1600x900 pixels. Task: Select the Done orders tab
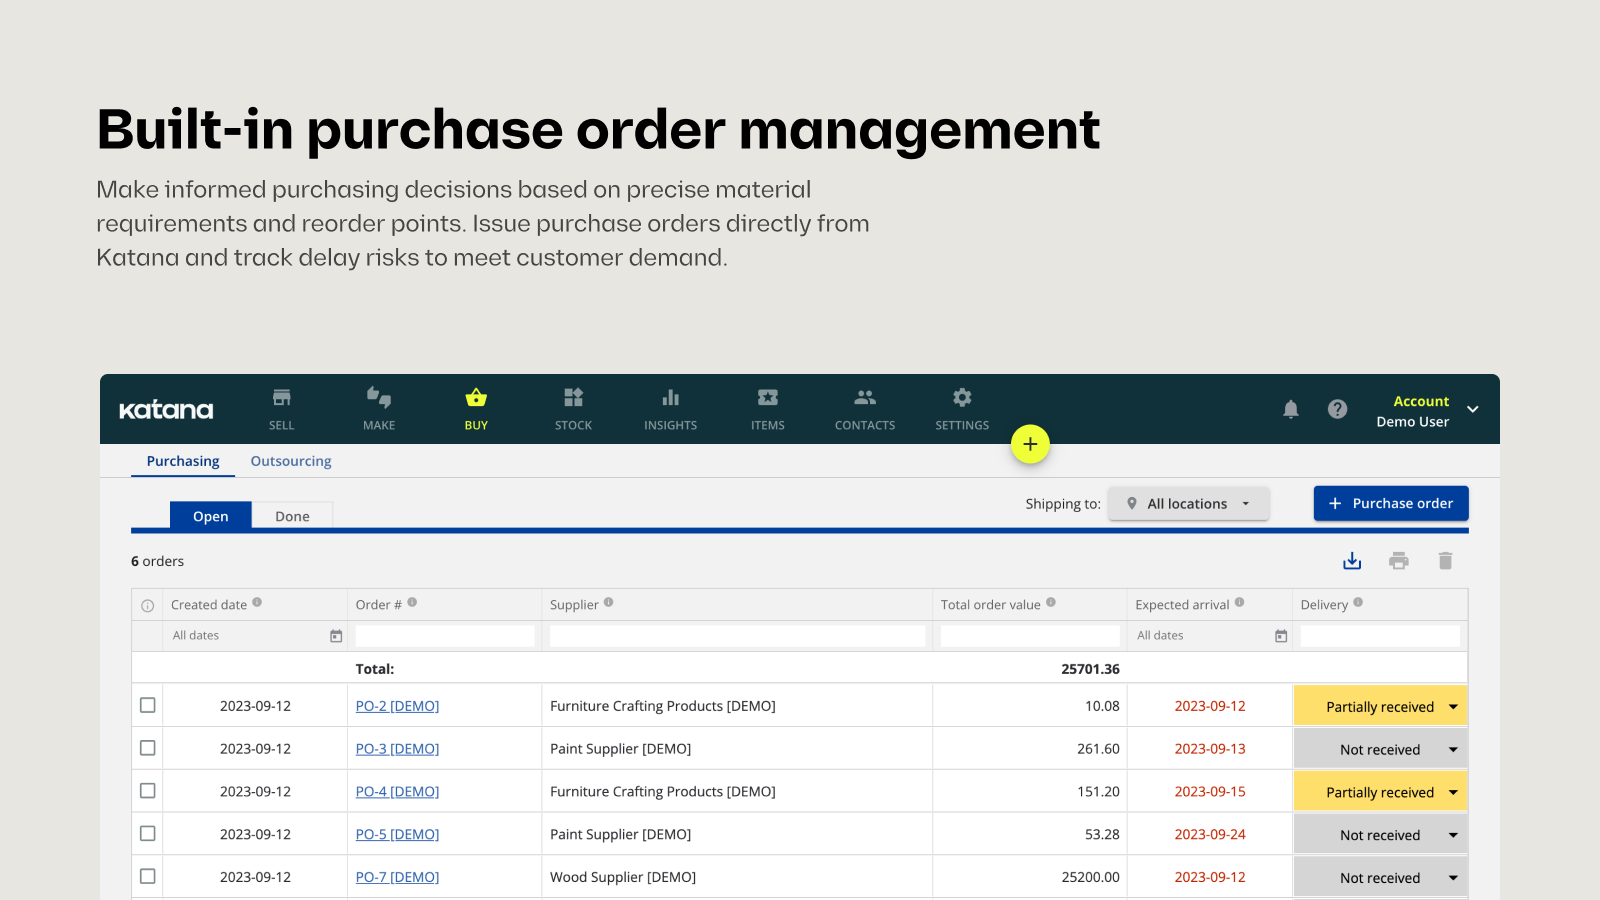tap(292, 515)
